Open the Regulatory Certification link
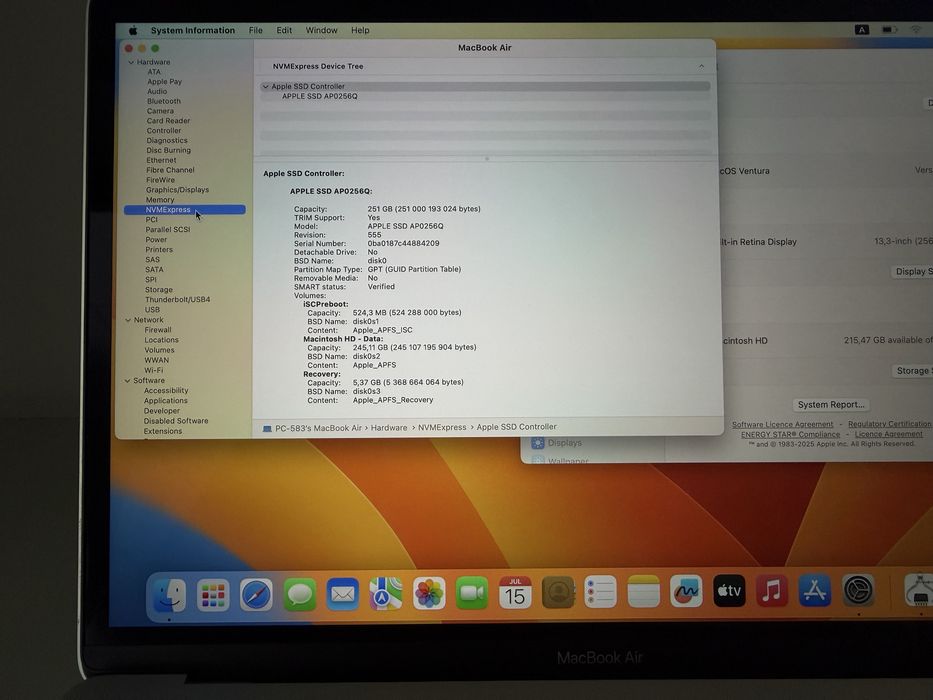The width and height of the screenshot is (933, 700). tap(889, 424)
